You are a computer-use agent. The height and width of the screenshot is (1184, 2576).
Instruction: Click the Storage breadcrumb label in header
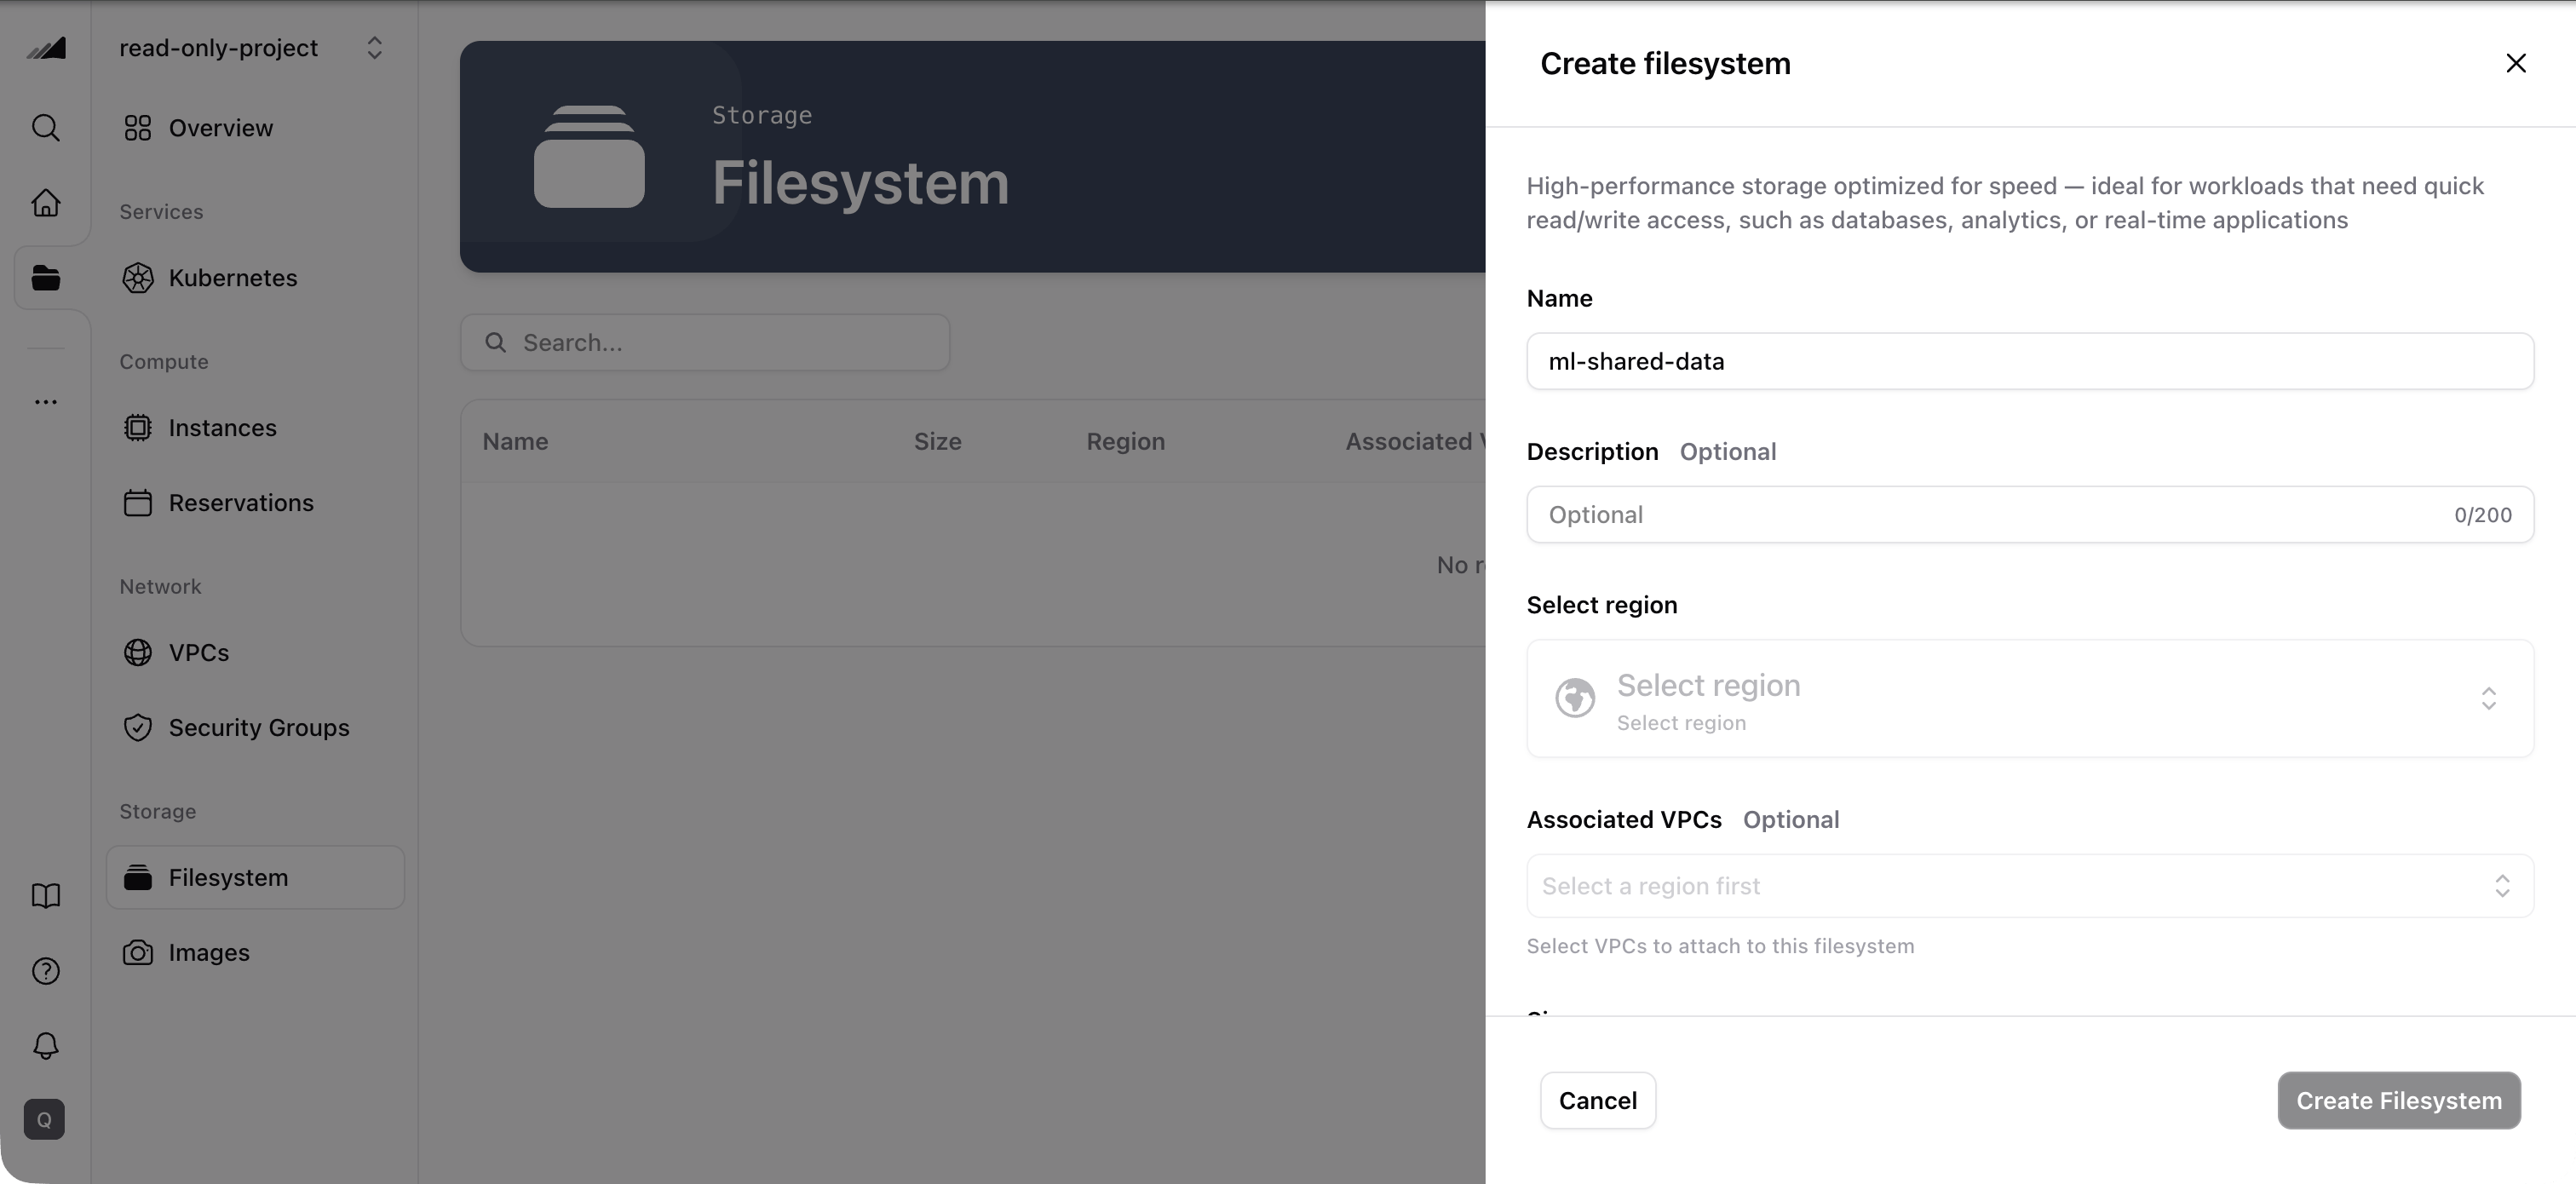click(x=762, y=115)
